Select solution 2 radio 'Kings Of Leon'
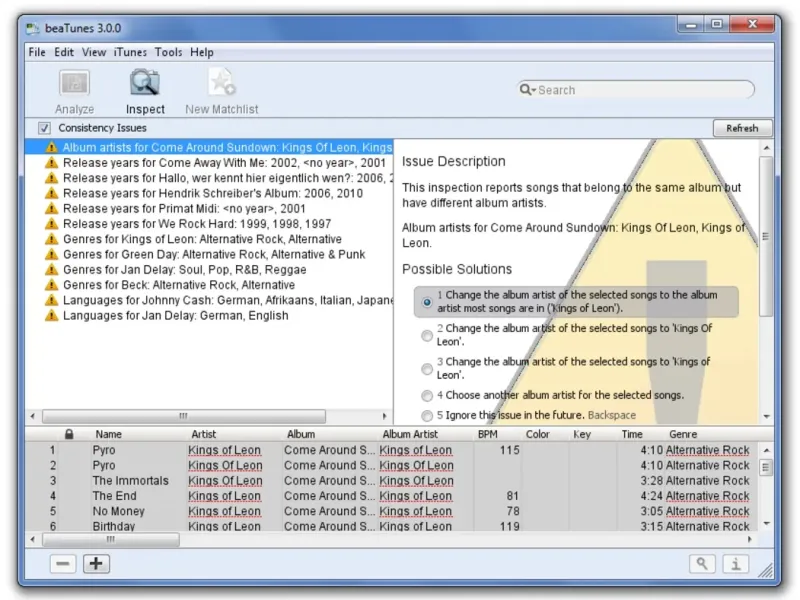Viewport: 800px width, 600px height. (x=427, y=335)
